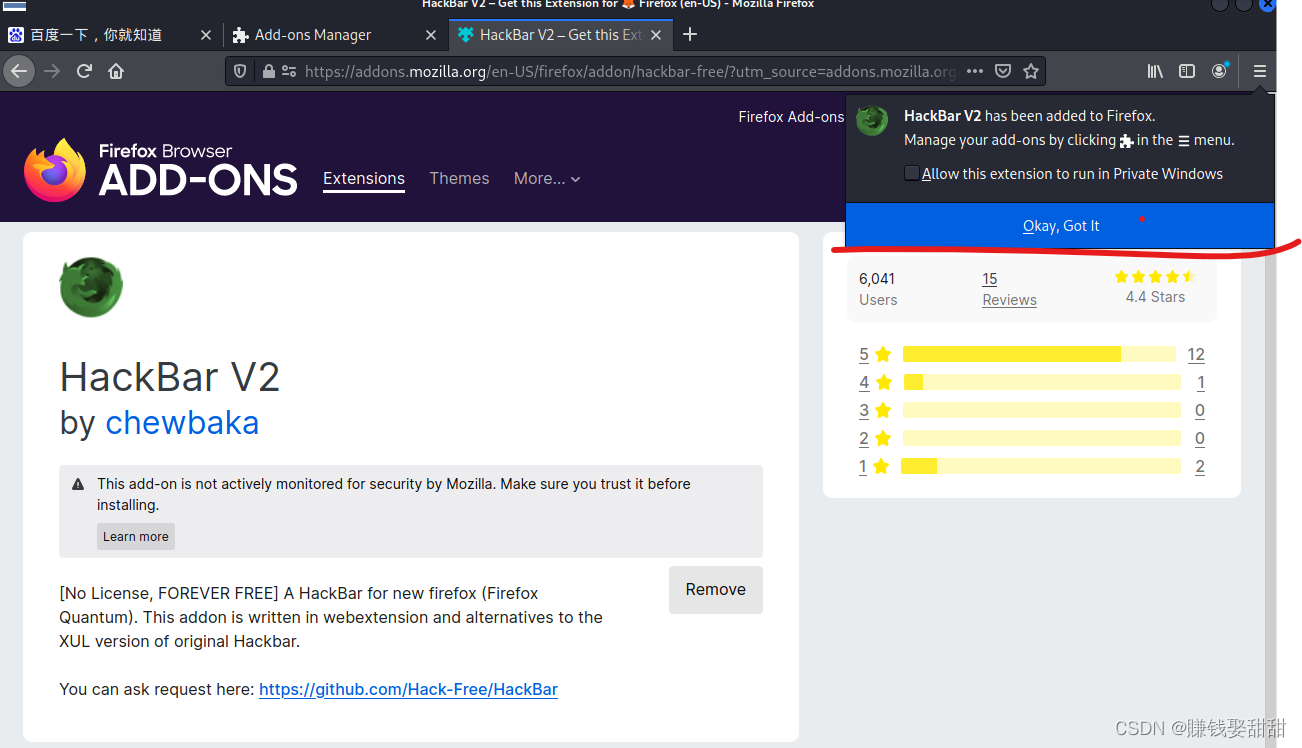Open the Firefox hamburger menu
The image size is (1302, 748).
click(1260, 71)
